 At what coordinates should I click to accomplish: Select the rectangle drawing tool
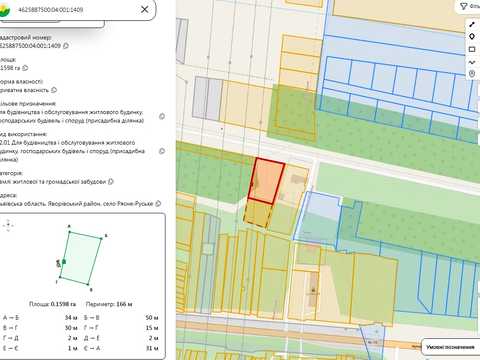(x=472, y=49)
